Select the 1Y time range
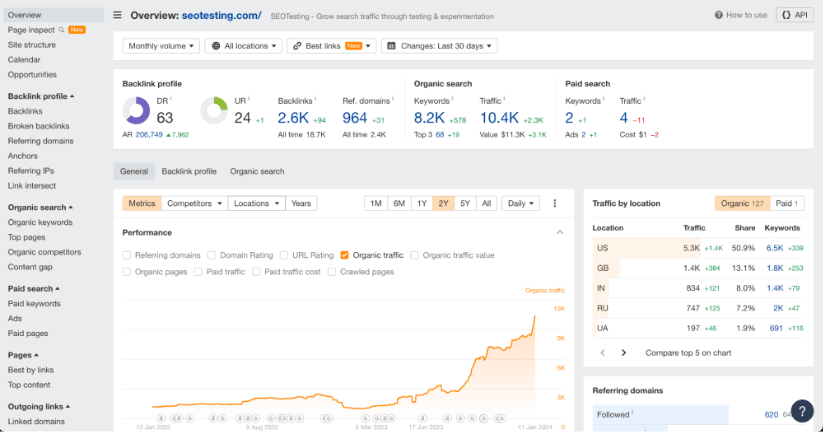 pos(421,203)
